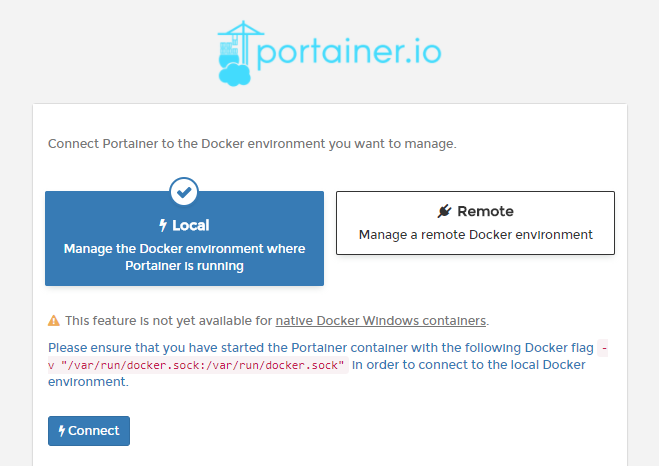Click the checkmark badge on Local card
The image size is (659, 466).
point(184,192)
